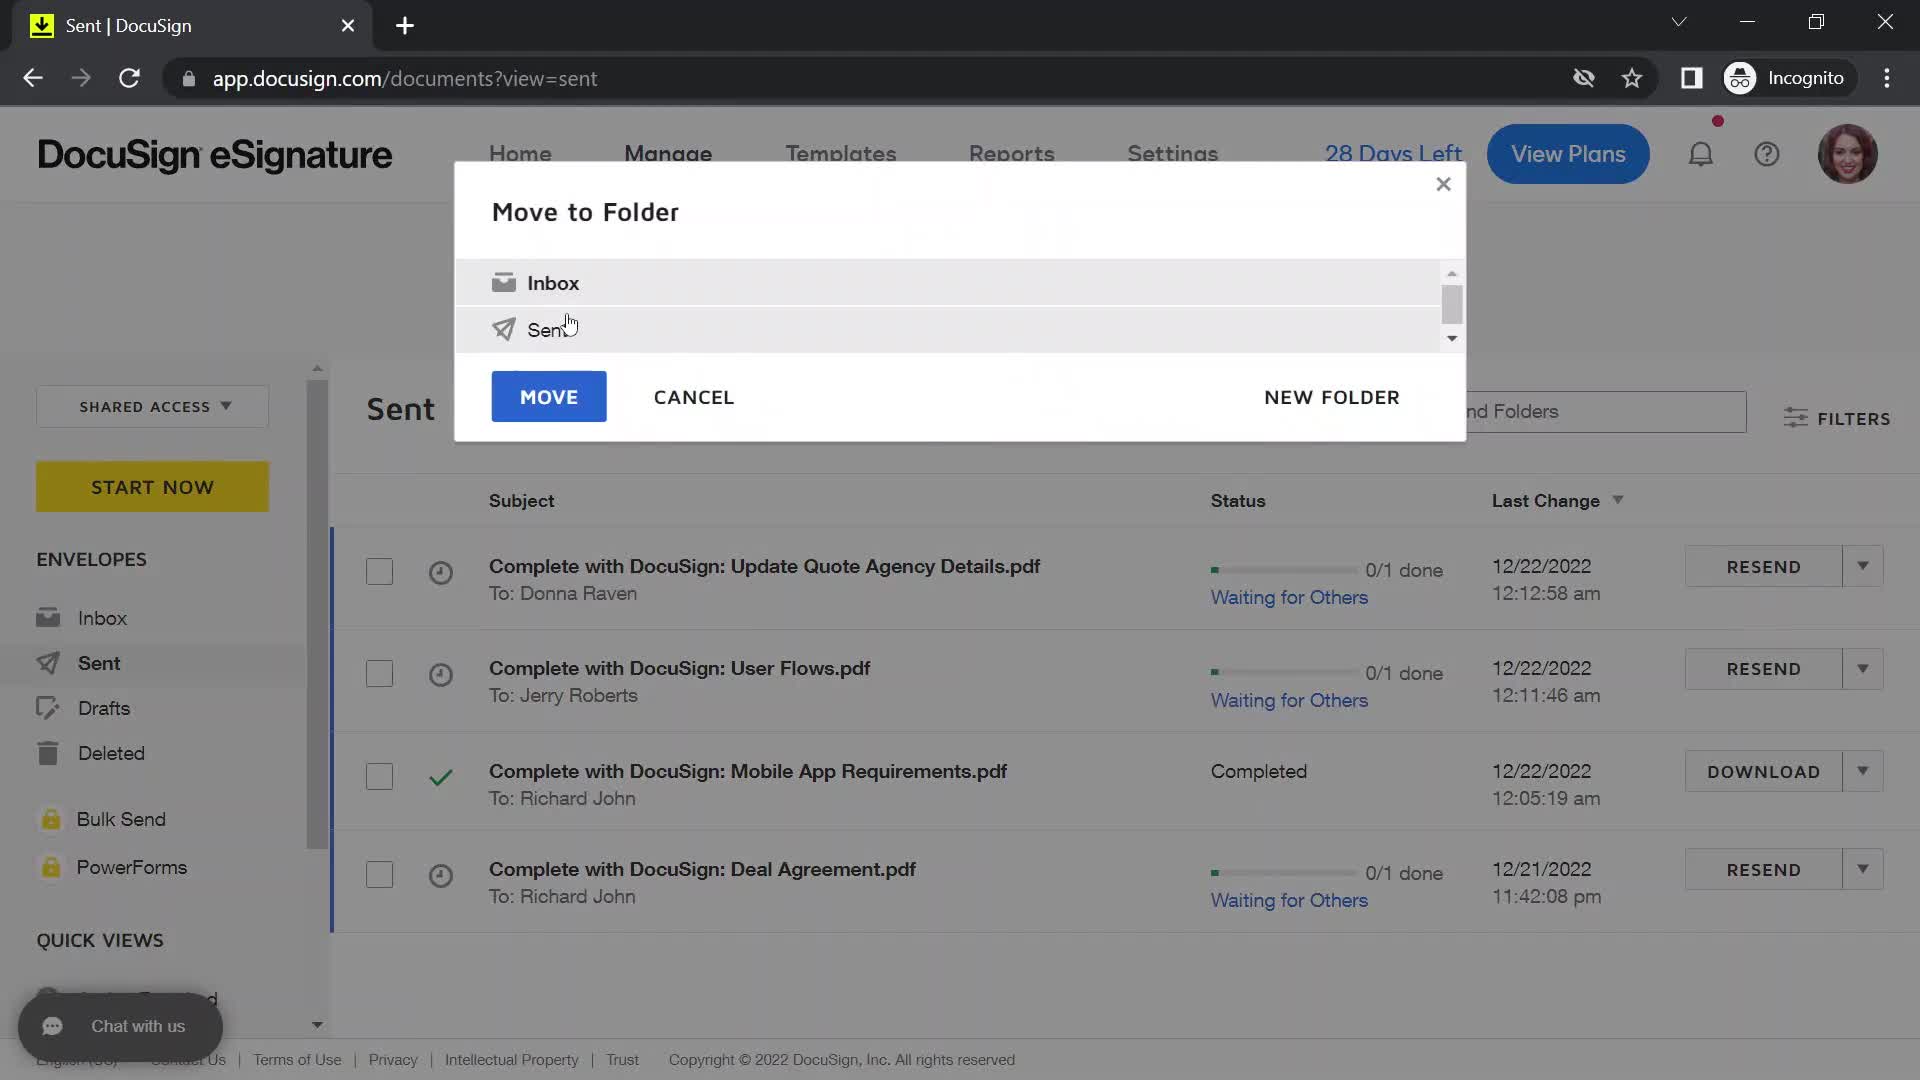Open Chrome menu three dots
The width and height of the screenshot is (1920, 1080).
click(1887, 78)
